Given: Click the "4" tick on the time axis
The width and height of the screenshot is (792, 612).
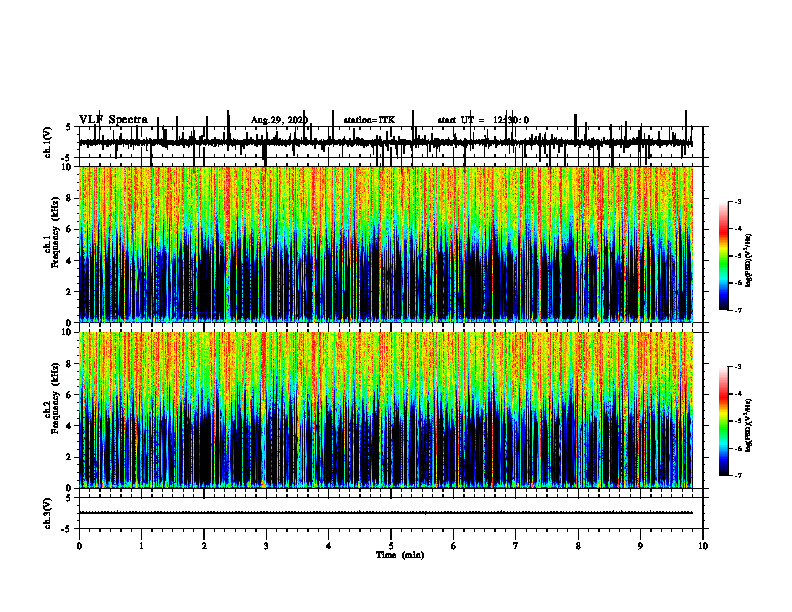Looking at the screenshot, I should pyautogui.click(x=329, y=546).
